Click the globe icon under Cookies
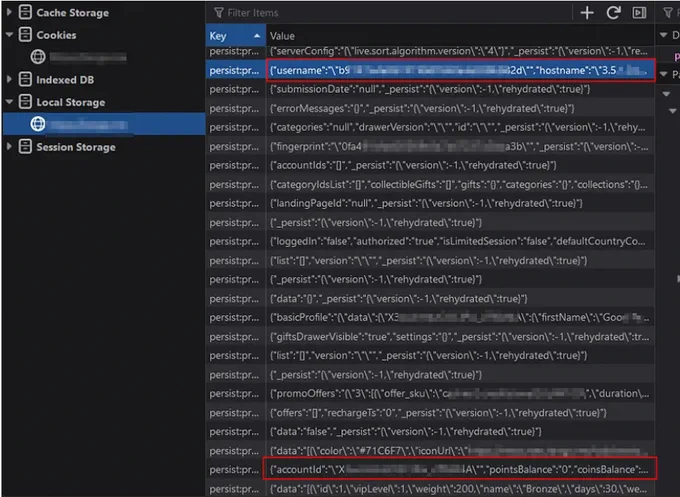Image resolution: width=680 pixels, height=497 pixels. pyautogui.click(x=38, y=57)
